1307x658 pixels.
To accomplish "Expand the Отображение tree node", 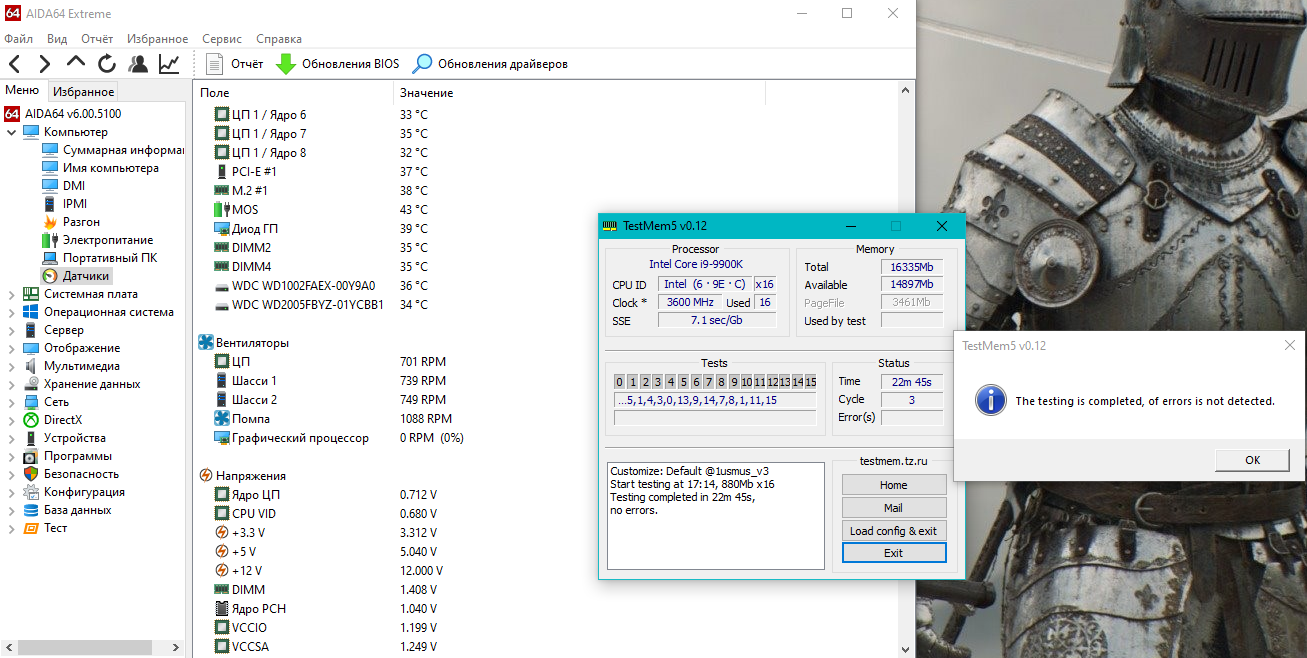I will point(11,348).
